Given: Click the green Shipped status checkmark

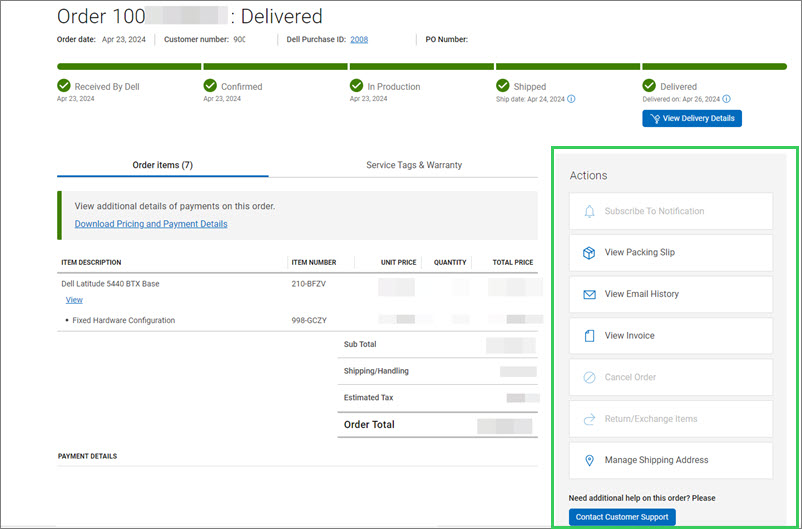Looking at the screenshot, I should pyautogui.click(x=503, y=86).
